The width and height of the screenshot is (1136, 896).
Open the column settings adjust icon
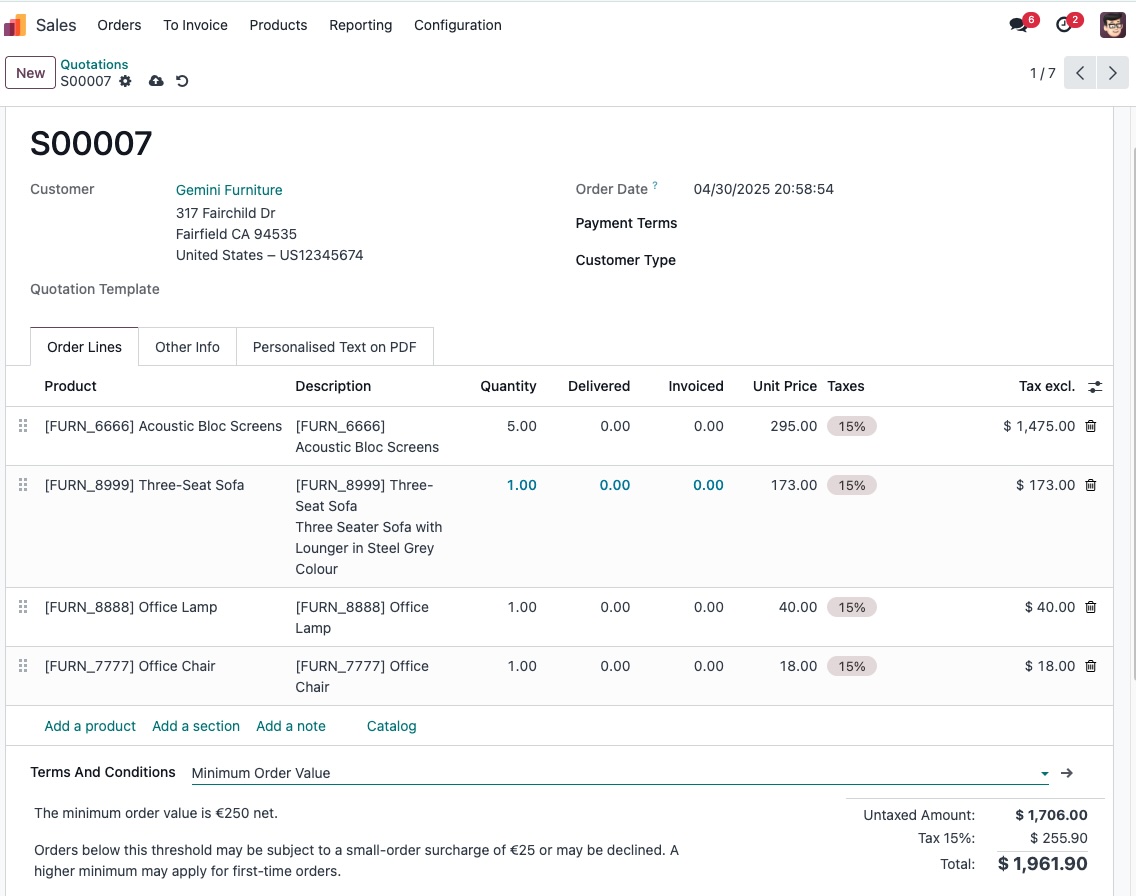click(x=1095, y=386)
